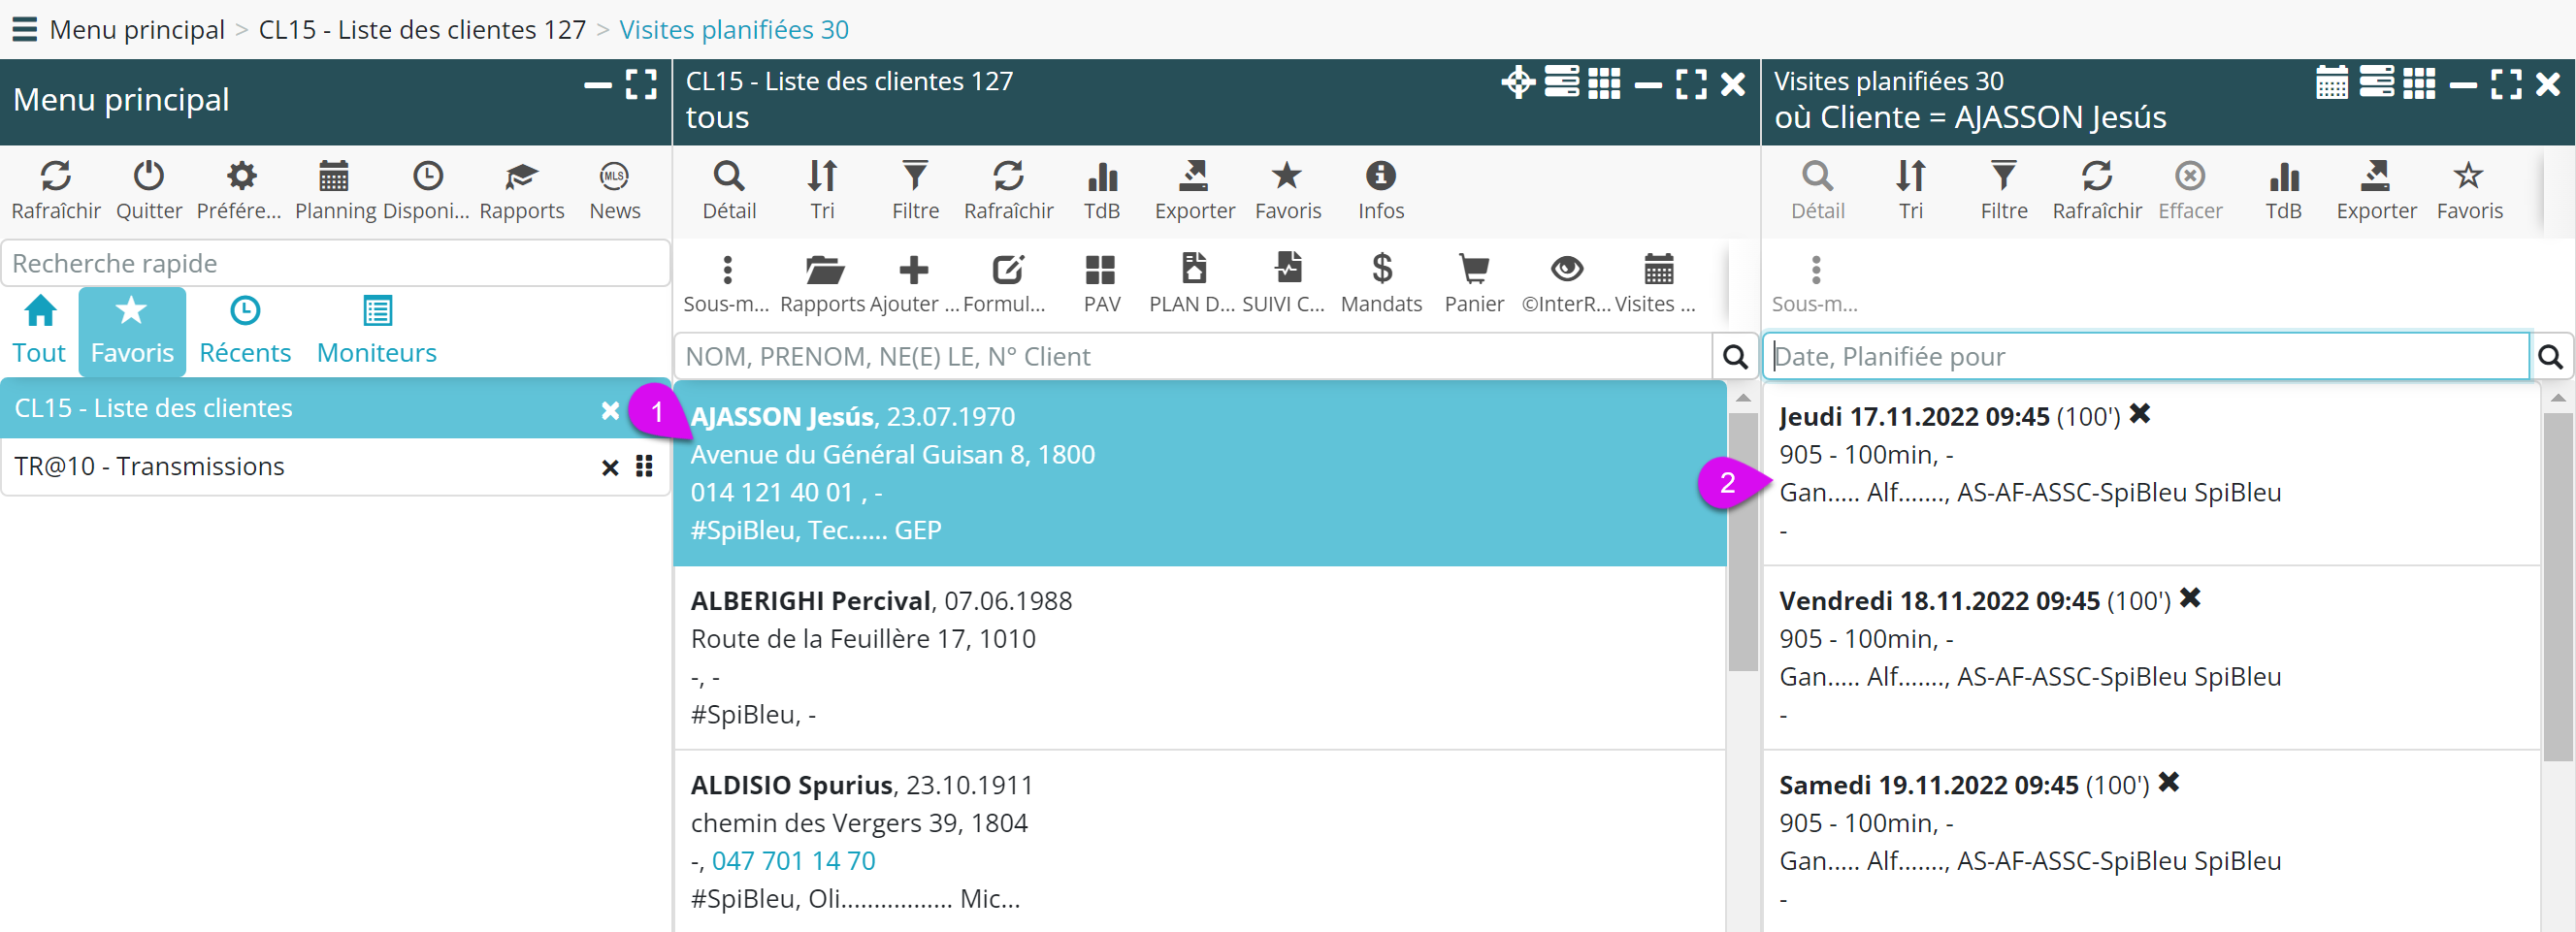Click the ©InterR... eye icon
The image size is (2576, 932).
tap(1566, 270)
